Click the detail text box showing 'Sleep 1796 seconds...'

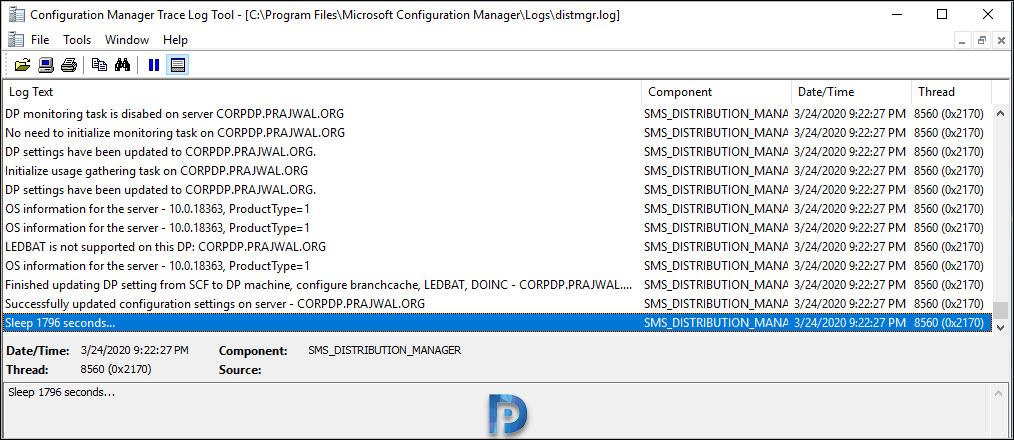tap(498, 412)
